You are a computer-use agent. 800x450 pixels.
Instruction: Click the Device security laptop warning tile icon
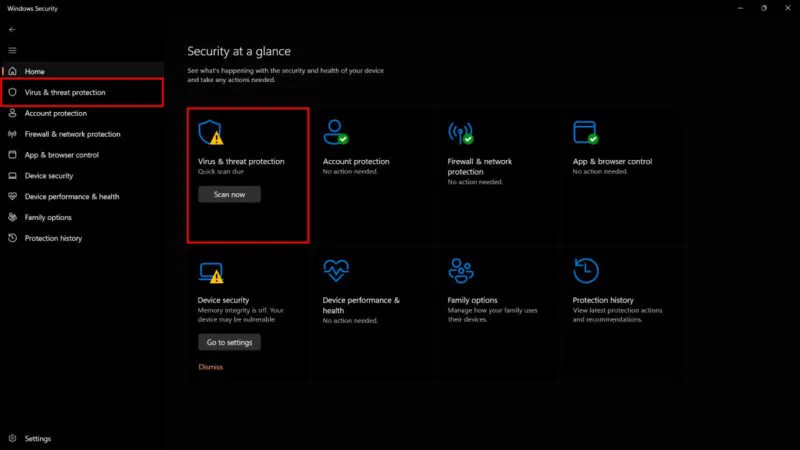pyautogui.click(x=211, y=272)
